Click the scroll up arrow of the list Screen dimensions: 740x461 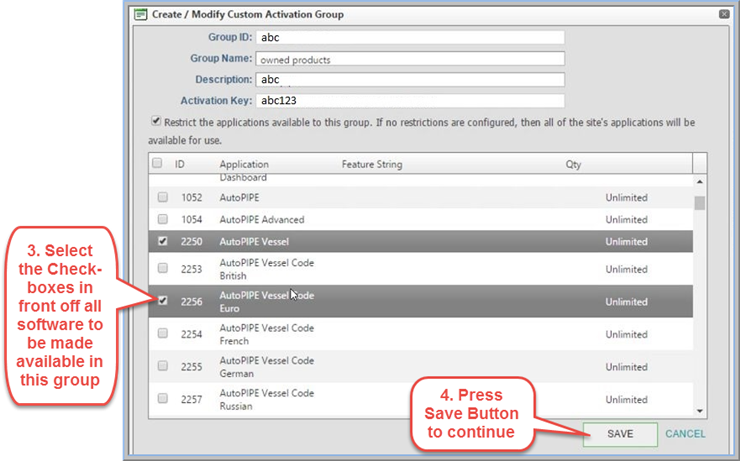tap(700, 182)
